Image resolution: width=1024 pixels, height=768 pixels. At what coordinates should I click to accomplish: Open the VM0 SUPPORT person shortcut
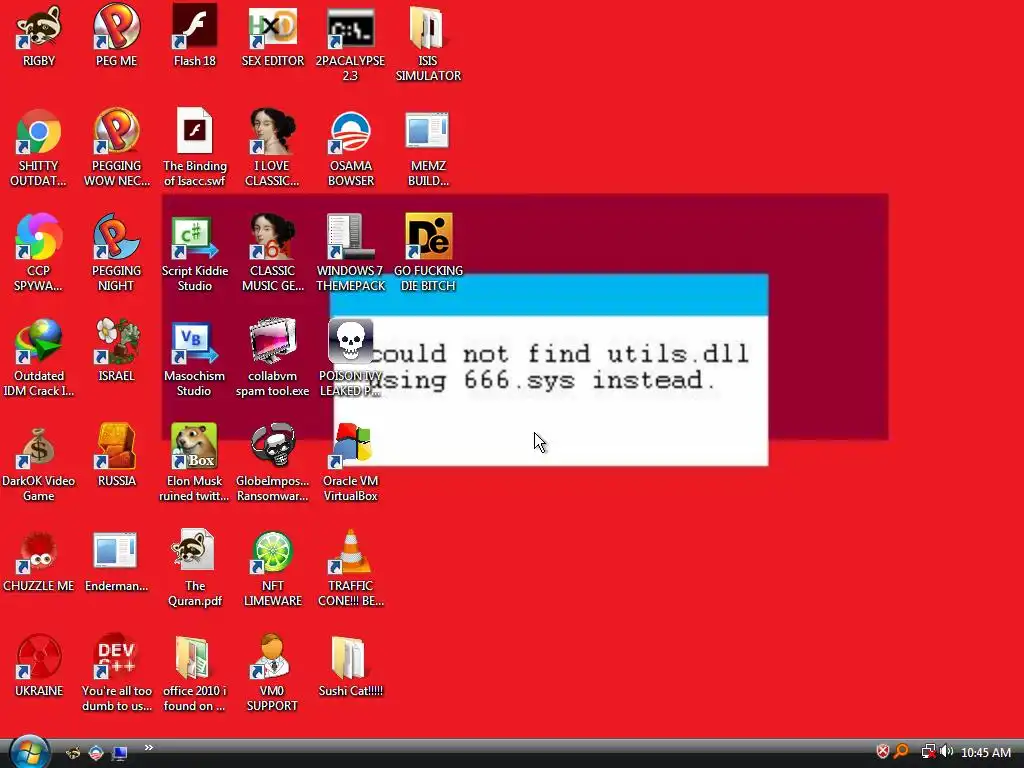point(272,656)
